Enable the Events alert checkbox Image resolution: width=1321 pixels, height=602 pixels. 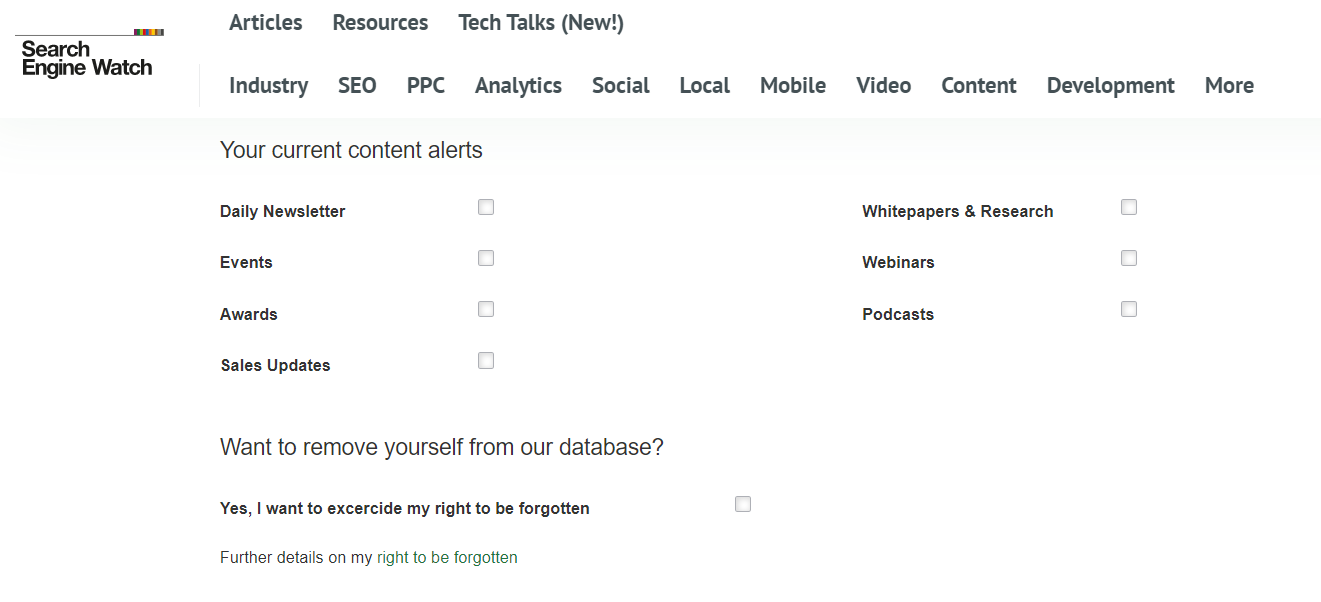pyautogui.click(x=486, y=258)
